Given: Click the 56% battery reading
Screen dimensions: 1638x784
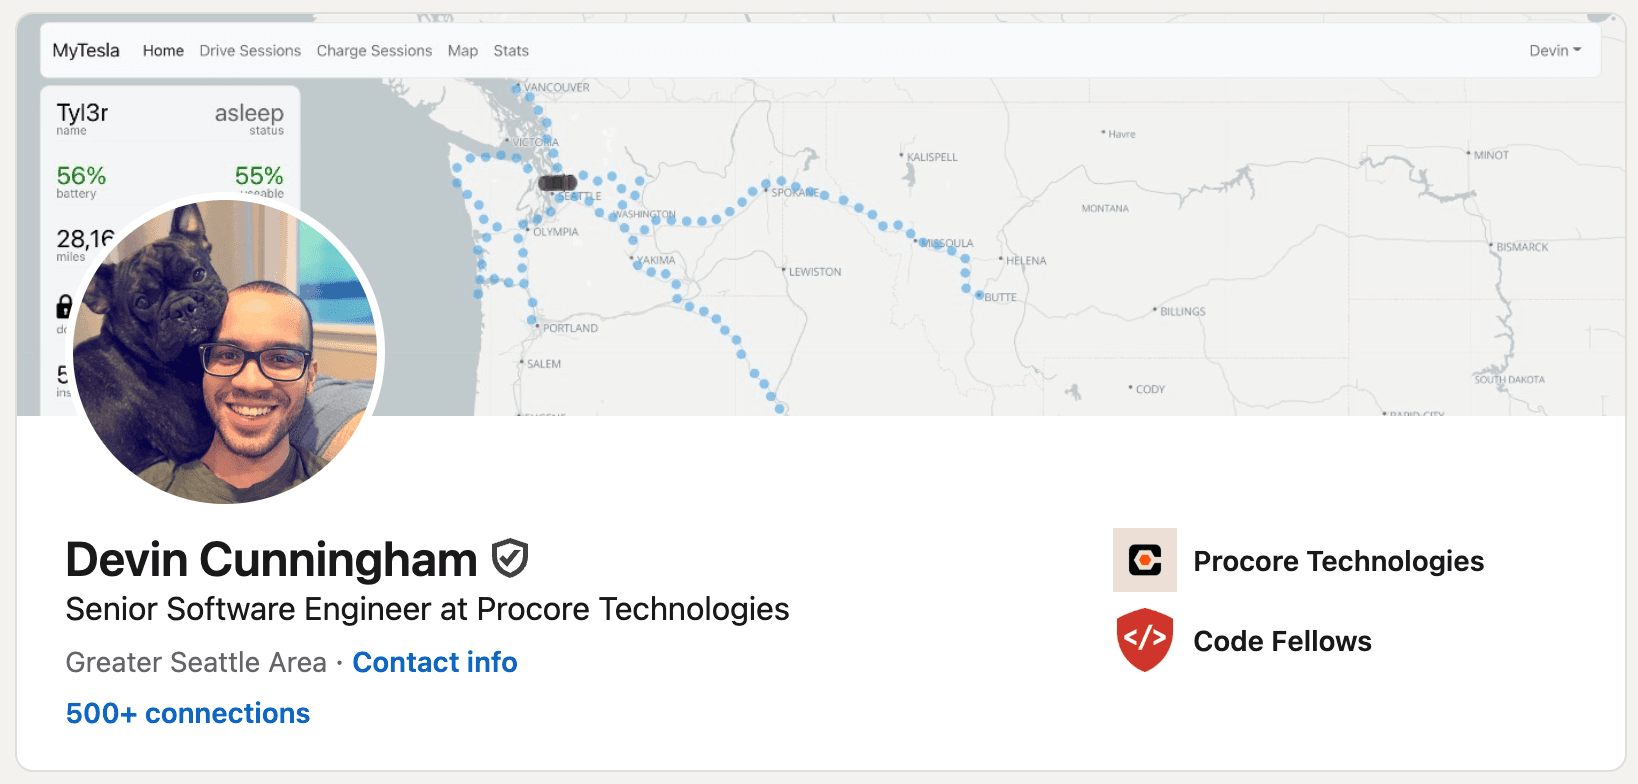Looking at the screenshot, I should (81, 176).
